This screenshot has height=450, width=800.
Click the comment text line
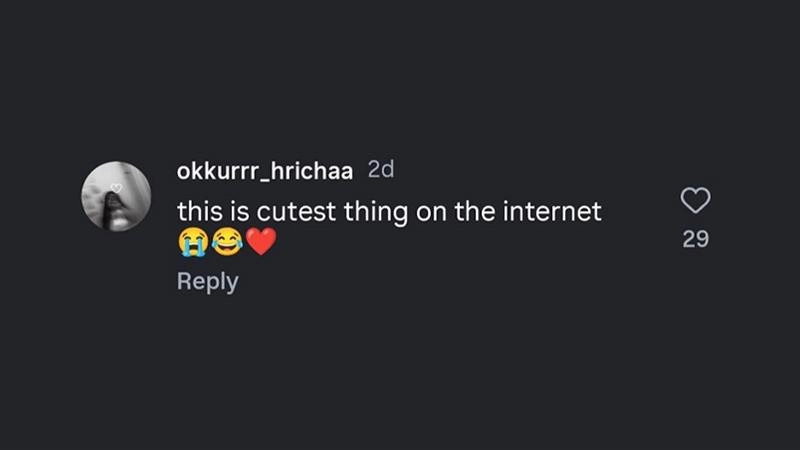pos(389,212)
